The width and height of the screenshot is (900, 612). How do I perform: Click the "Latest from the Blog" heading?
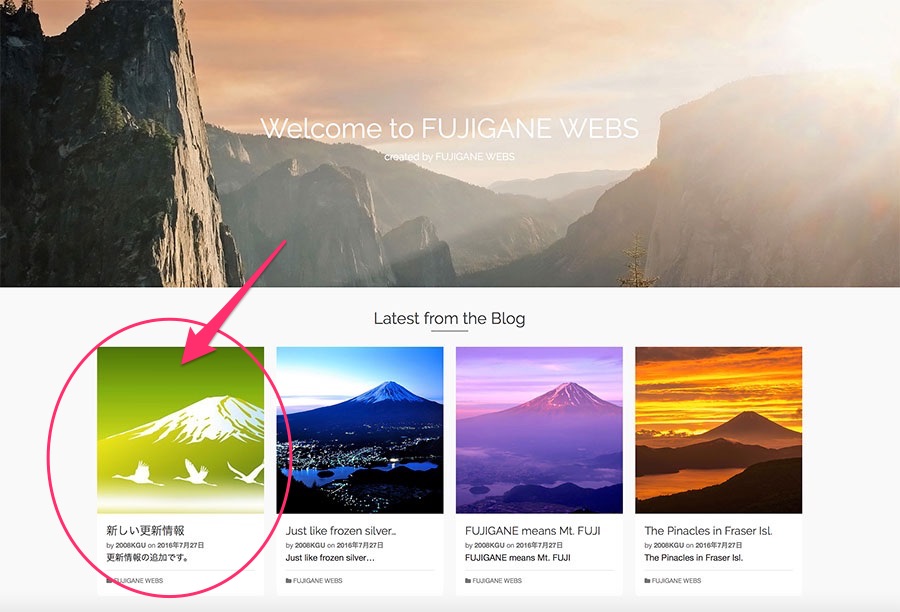pyautogui.click(x=449, y=318)
